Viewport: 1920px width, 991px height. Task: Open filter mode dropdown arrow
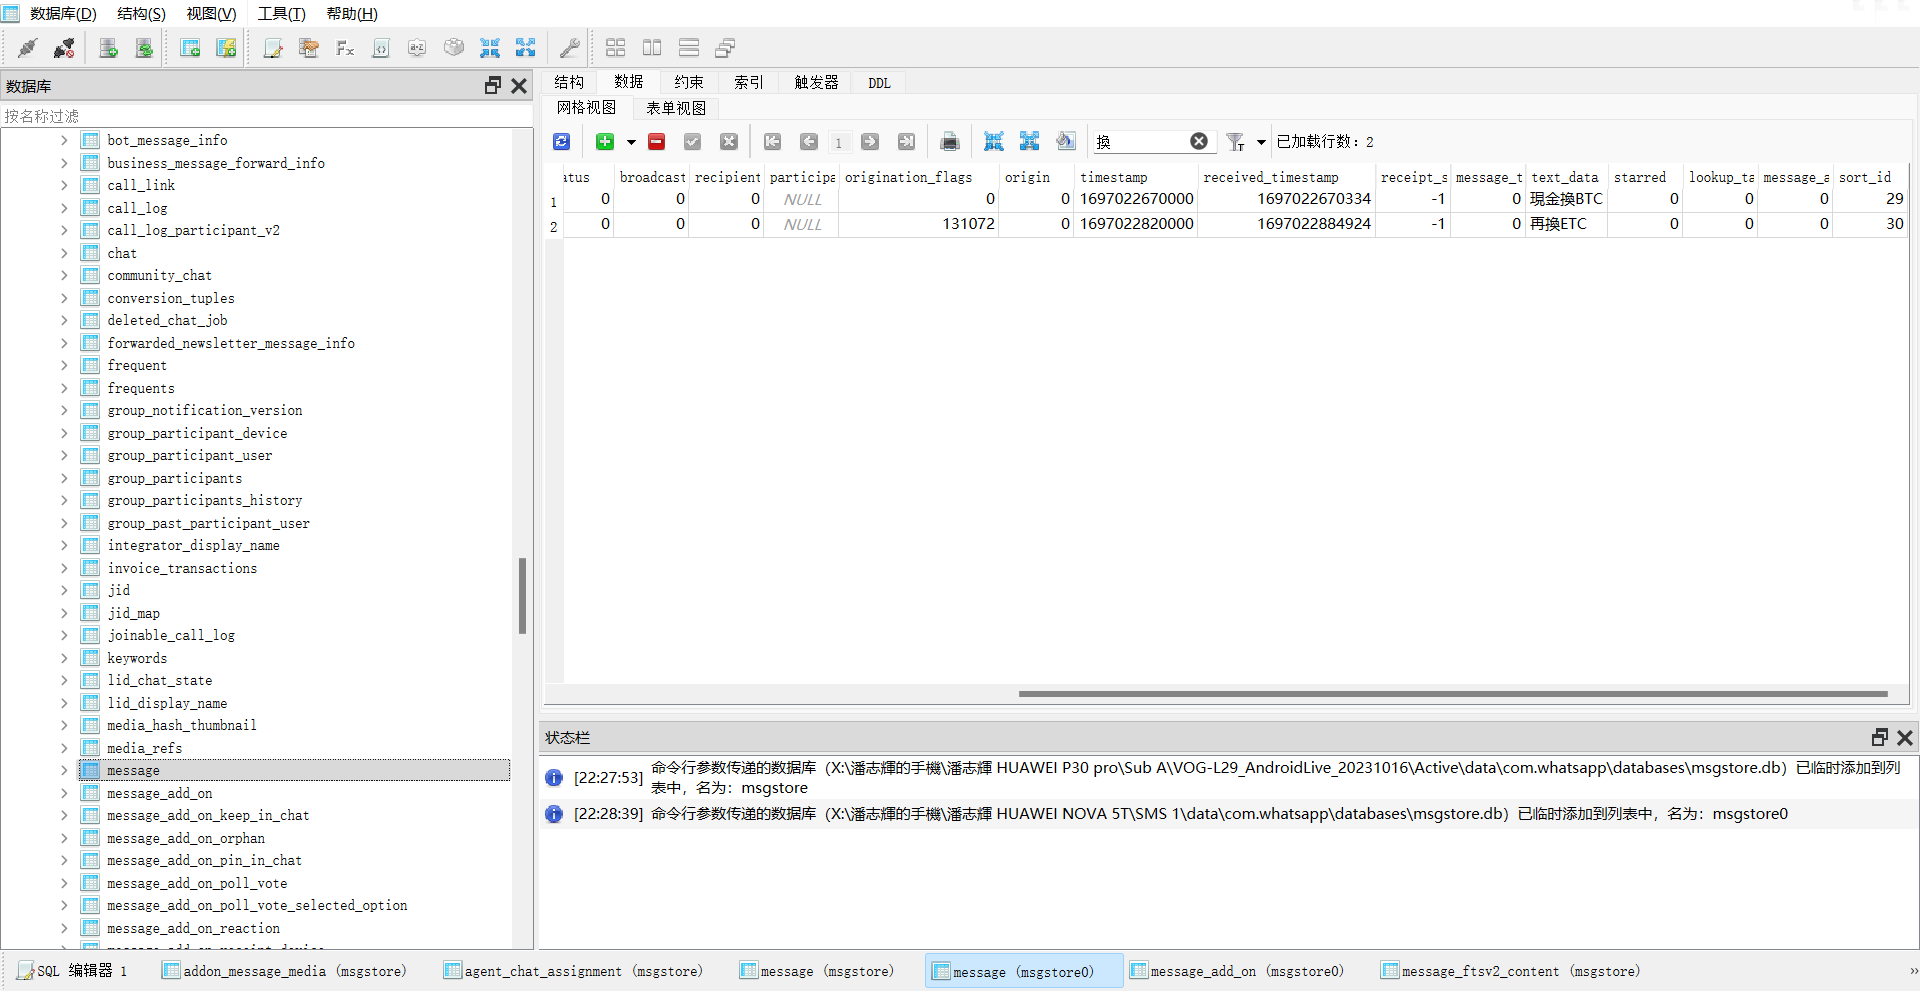(1261, 142)
